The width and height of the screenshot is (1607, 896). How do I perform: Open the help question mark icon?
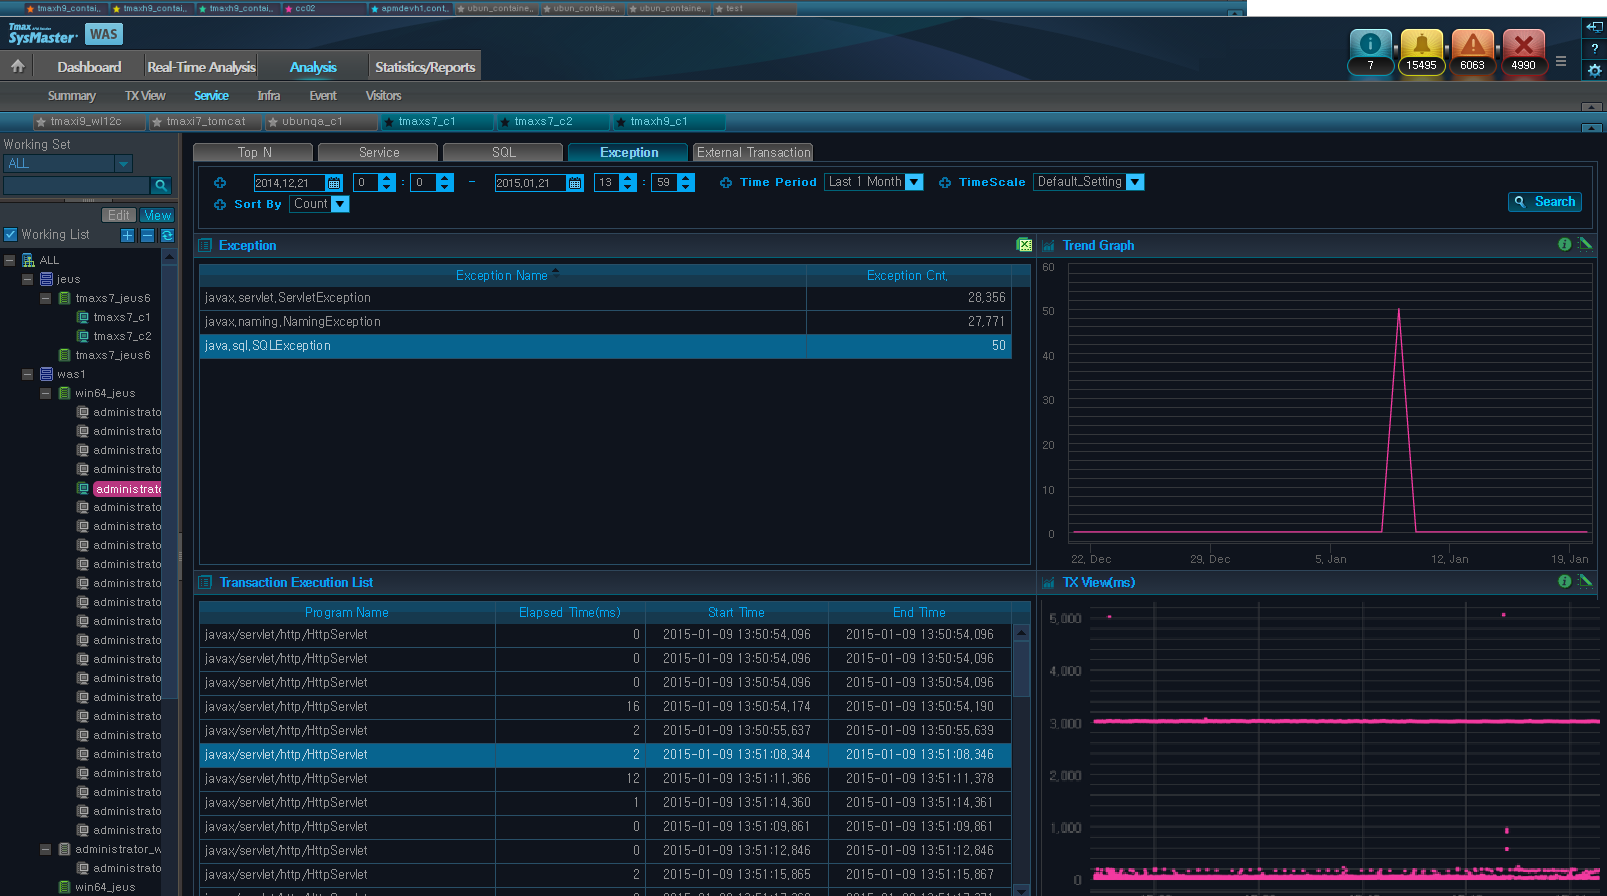(x=1594, y=48)
